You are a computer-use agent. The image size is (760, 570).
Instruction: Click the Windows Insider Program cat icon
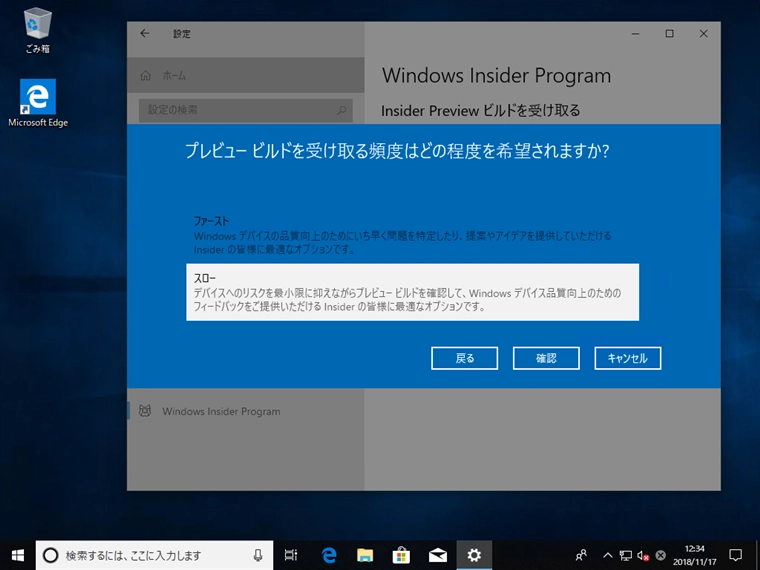[x=144, y=411]
